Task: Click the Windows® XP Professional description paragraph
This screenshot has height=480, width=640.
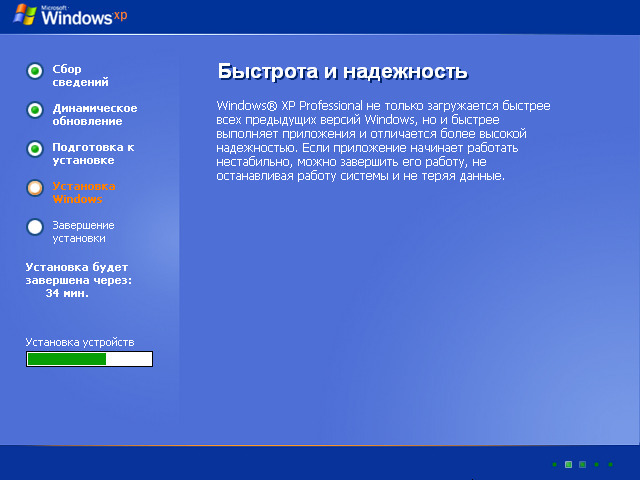Action: (383, 141)
